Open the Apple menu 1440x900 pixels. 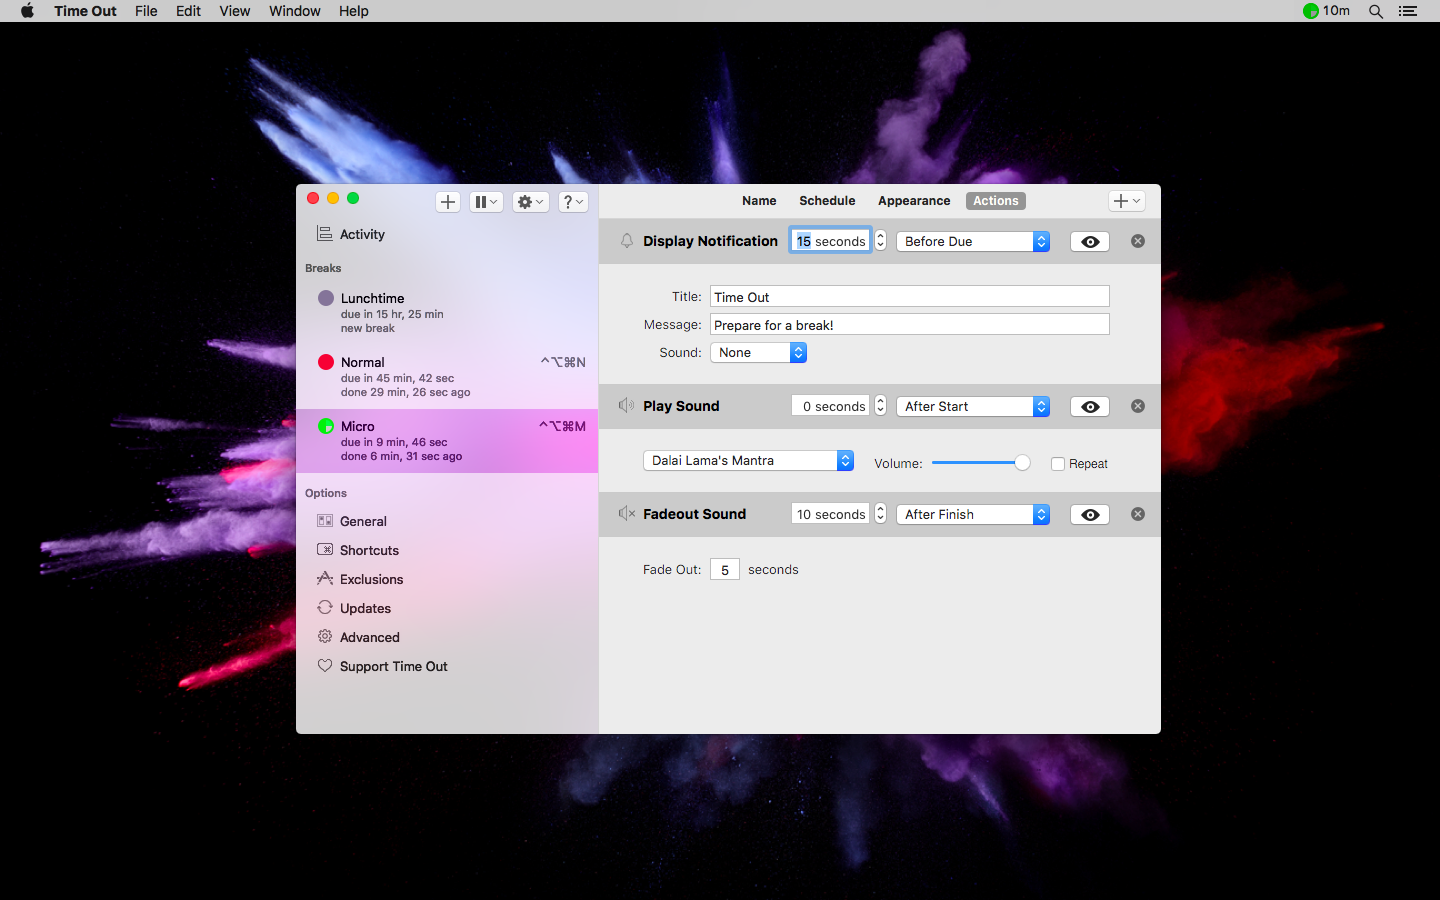27,11
